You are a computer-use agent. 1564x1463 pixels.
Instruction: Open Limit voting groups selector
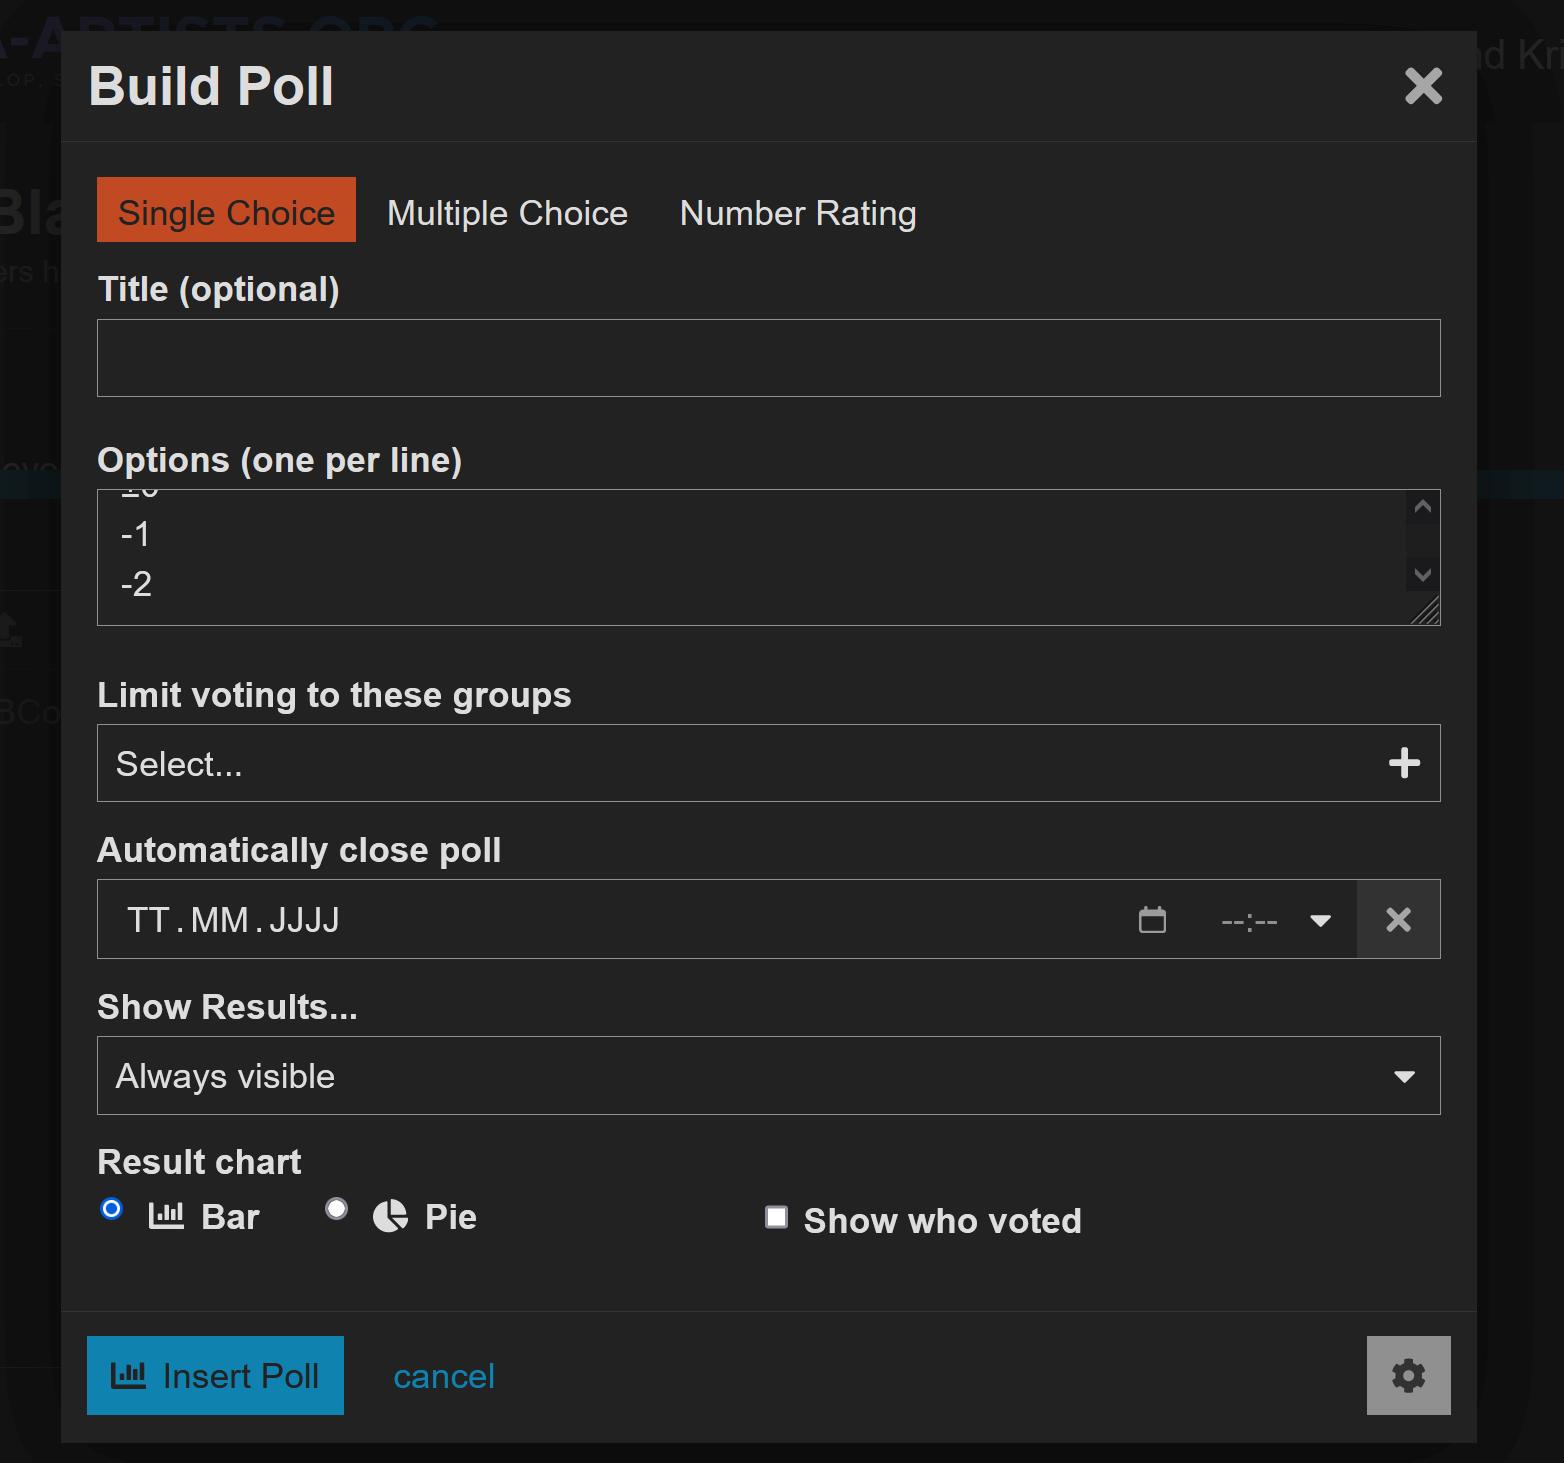740,763
